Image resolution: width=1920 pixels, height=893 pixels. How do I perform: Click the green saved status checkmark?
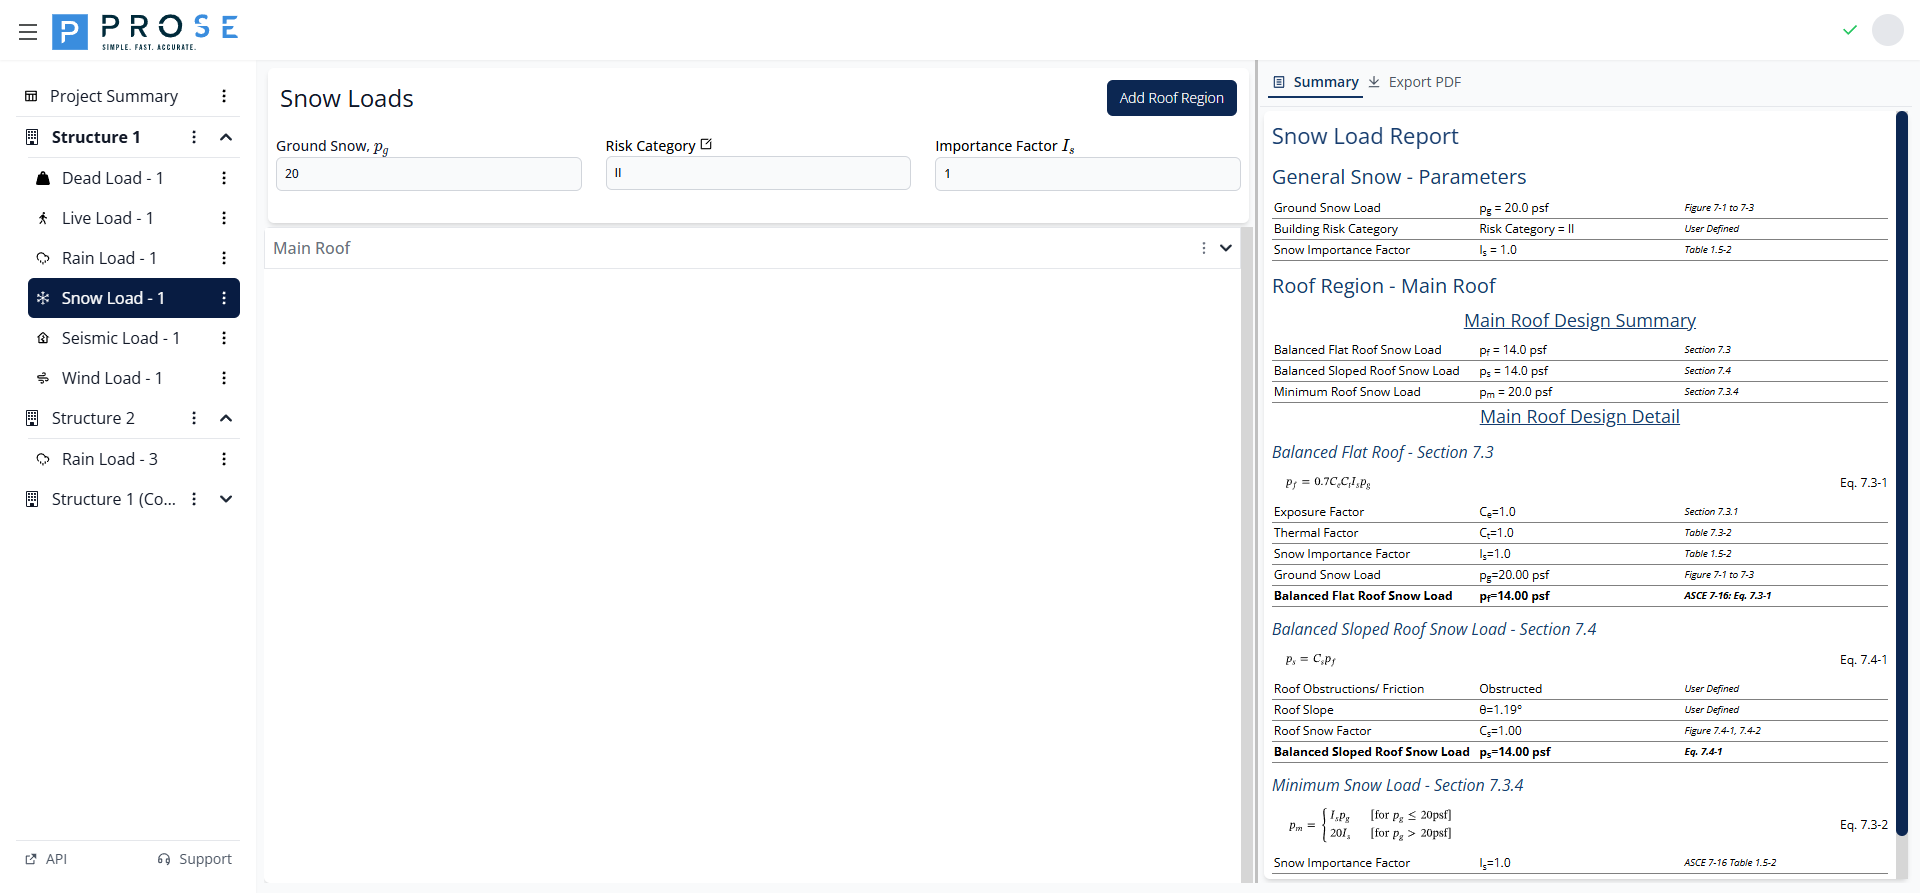coord(1849,30)
